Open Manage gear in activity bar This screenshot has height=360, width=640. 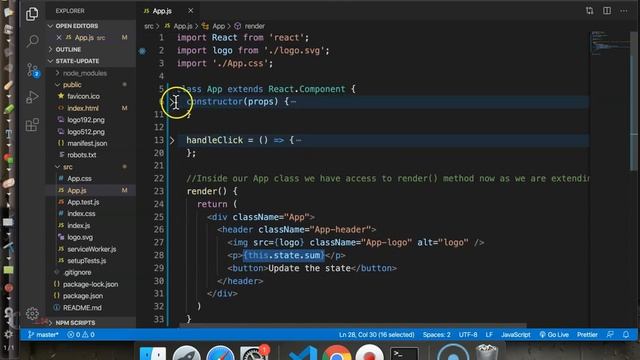pyautogui.click(x=32, y=313)
